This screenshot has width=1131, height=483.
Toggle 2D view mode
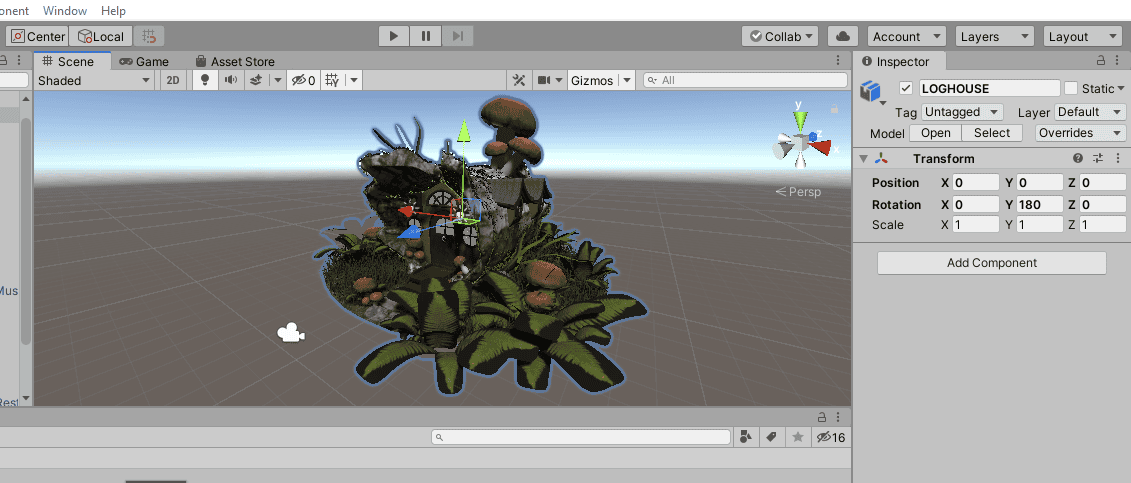[x=173, y=80]
